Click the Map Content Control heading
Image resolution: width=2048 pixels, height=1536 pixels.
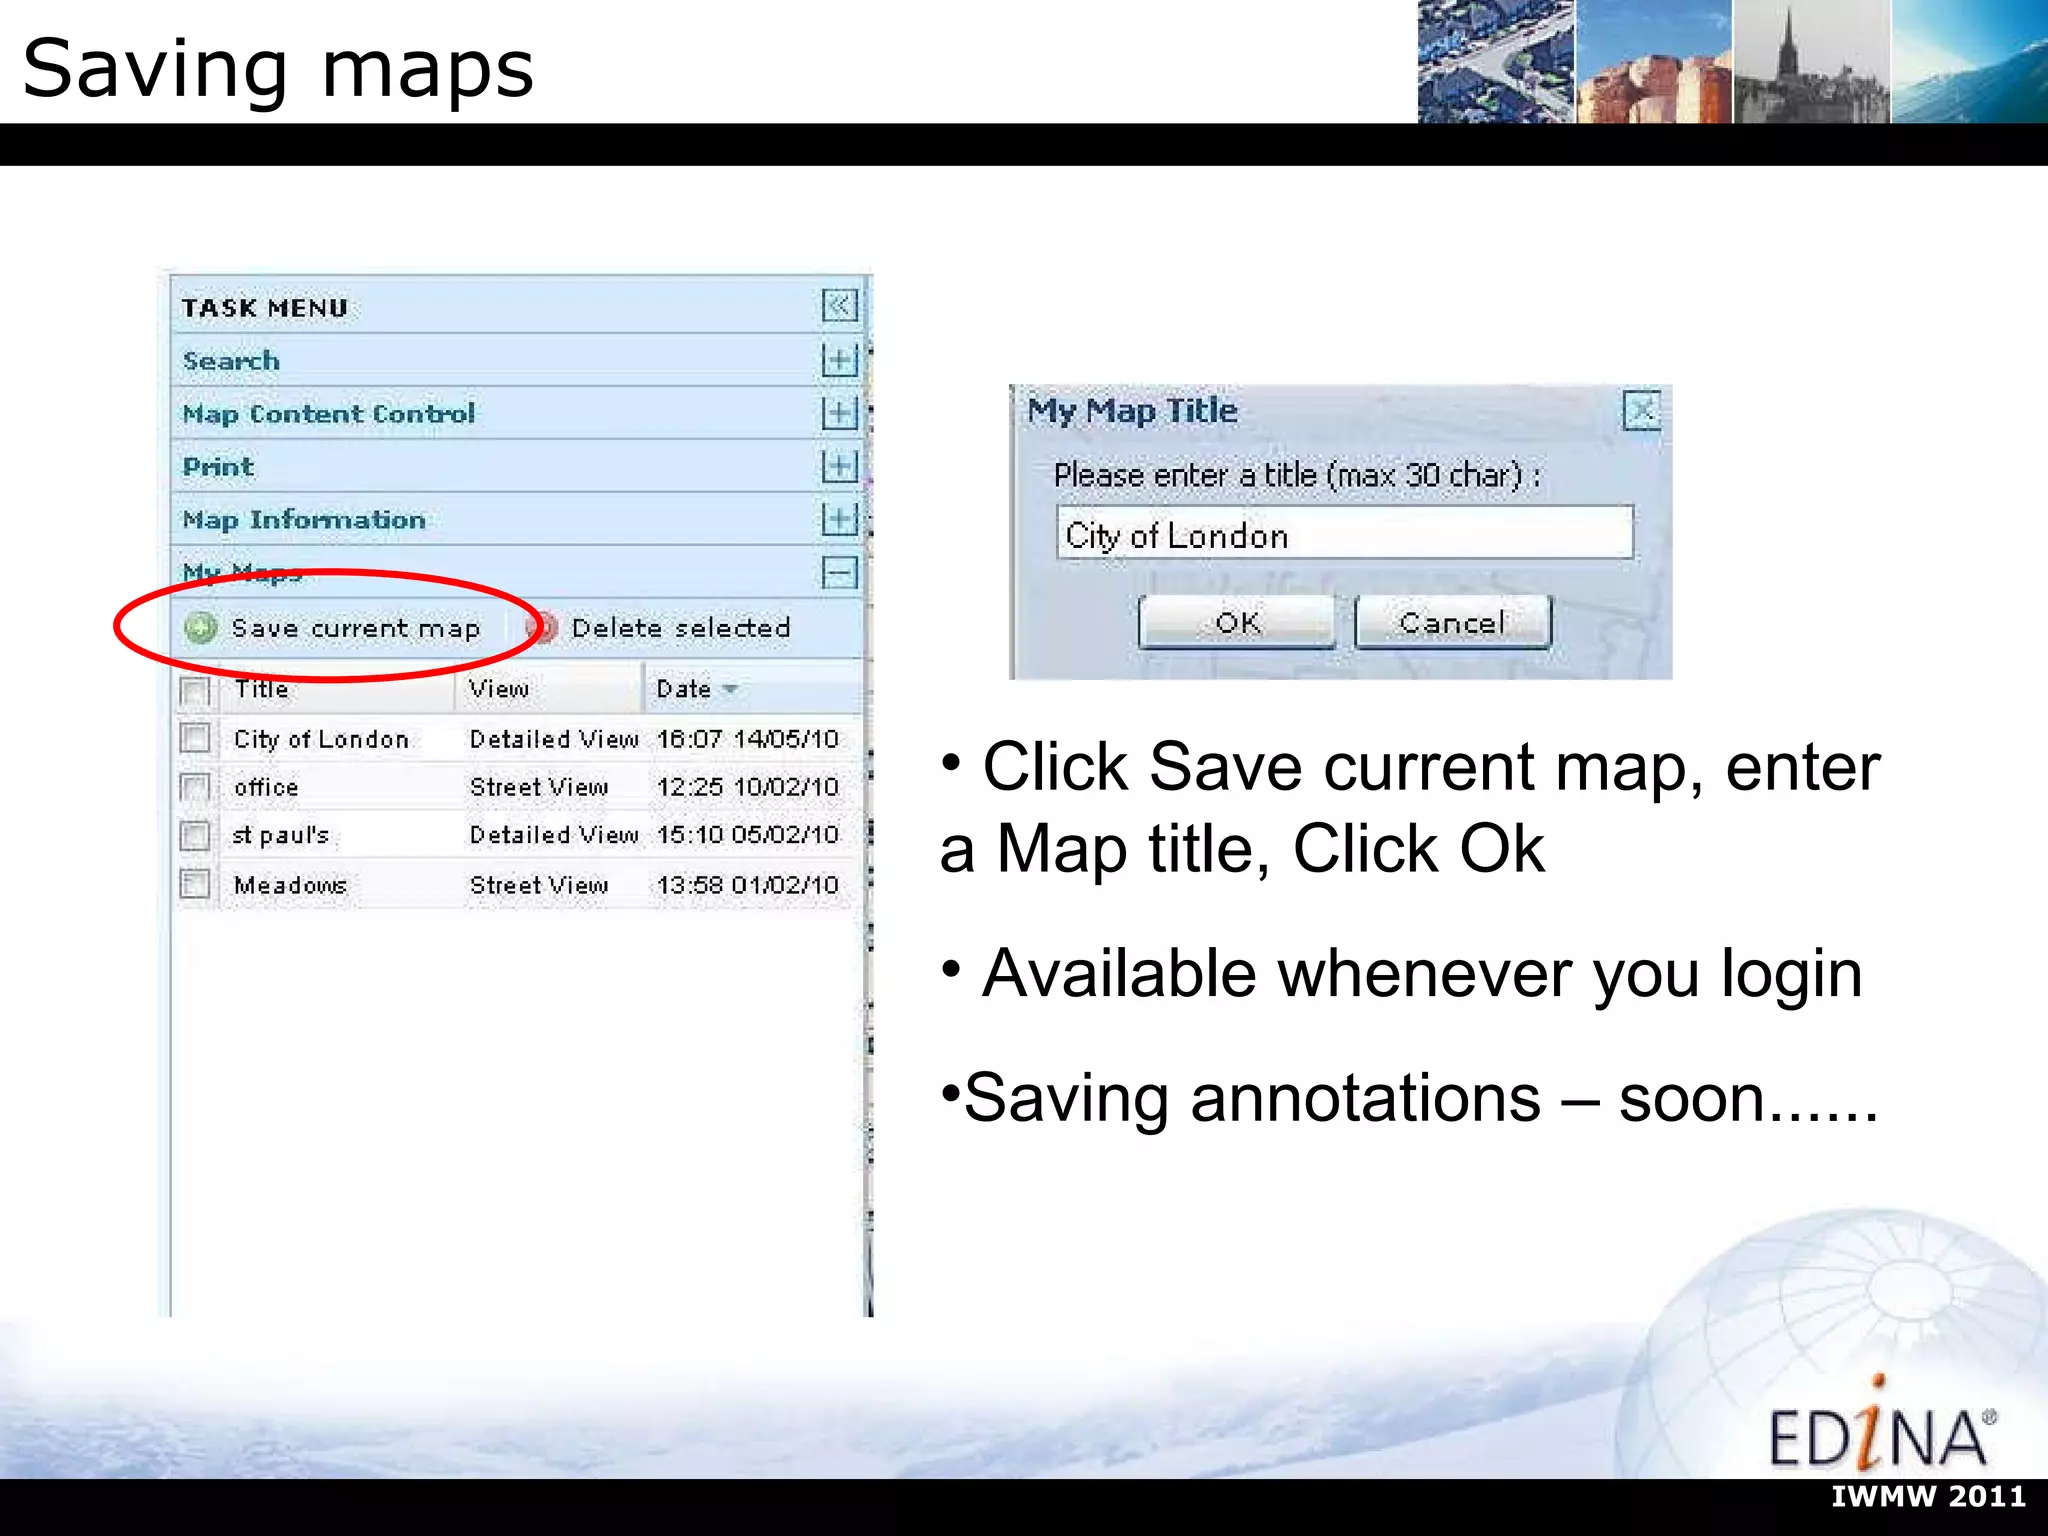click(329, 414)
